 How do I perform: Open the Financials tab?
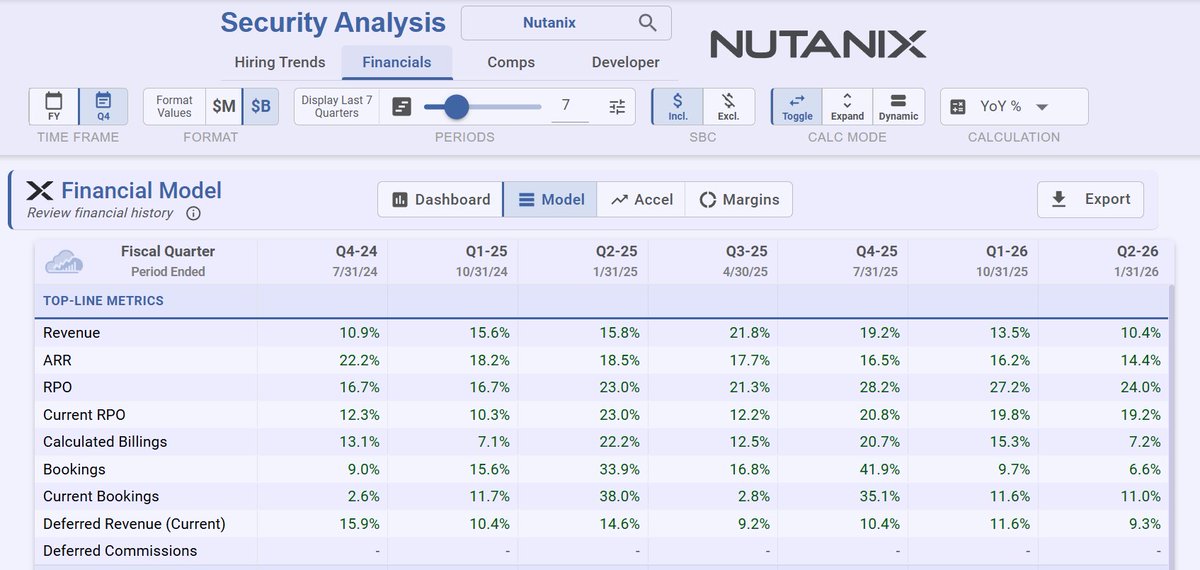click(x=397, y=62)
